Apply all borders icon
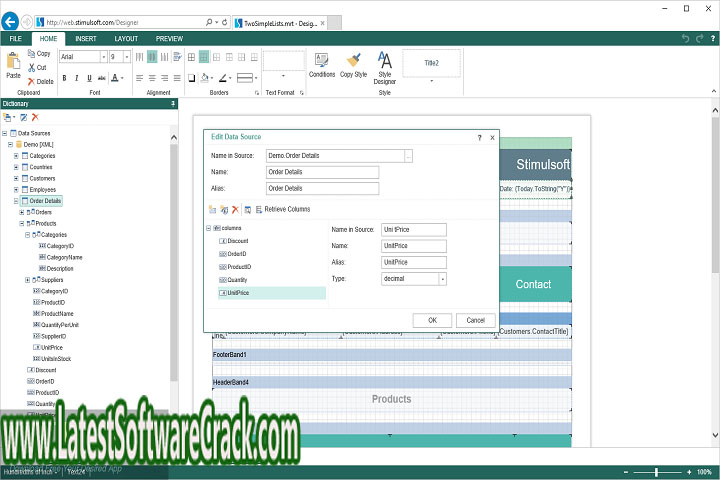 point(191,57)
